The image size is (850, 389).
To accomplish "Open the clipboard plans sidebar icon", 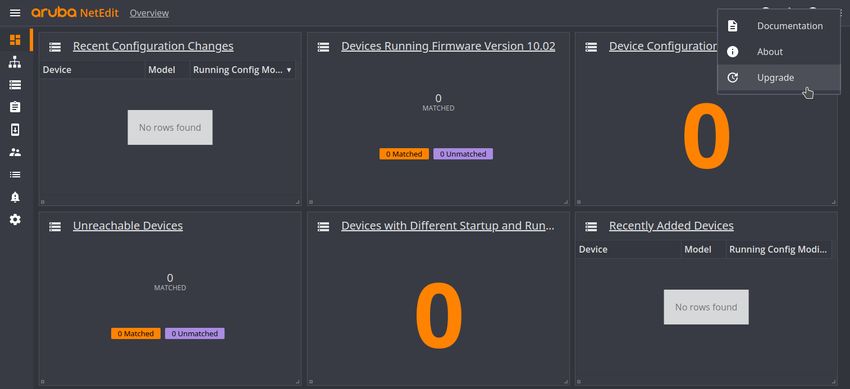I will click(15, 107).
